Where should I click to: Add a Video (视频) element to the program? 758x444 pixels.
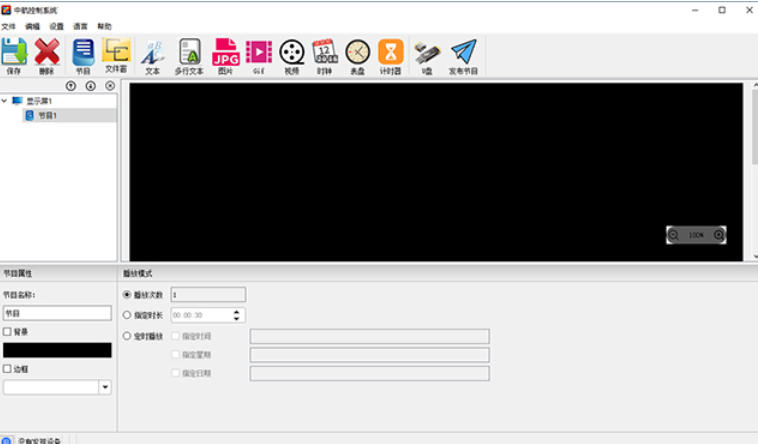tap(291, 55)
